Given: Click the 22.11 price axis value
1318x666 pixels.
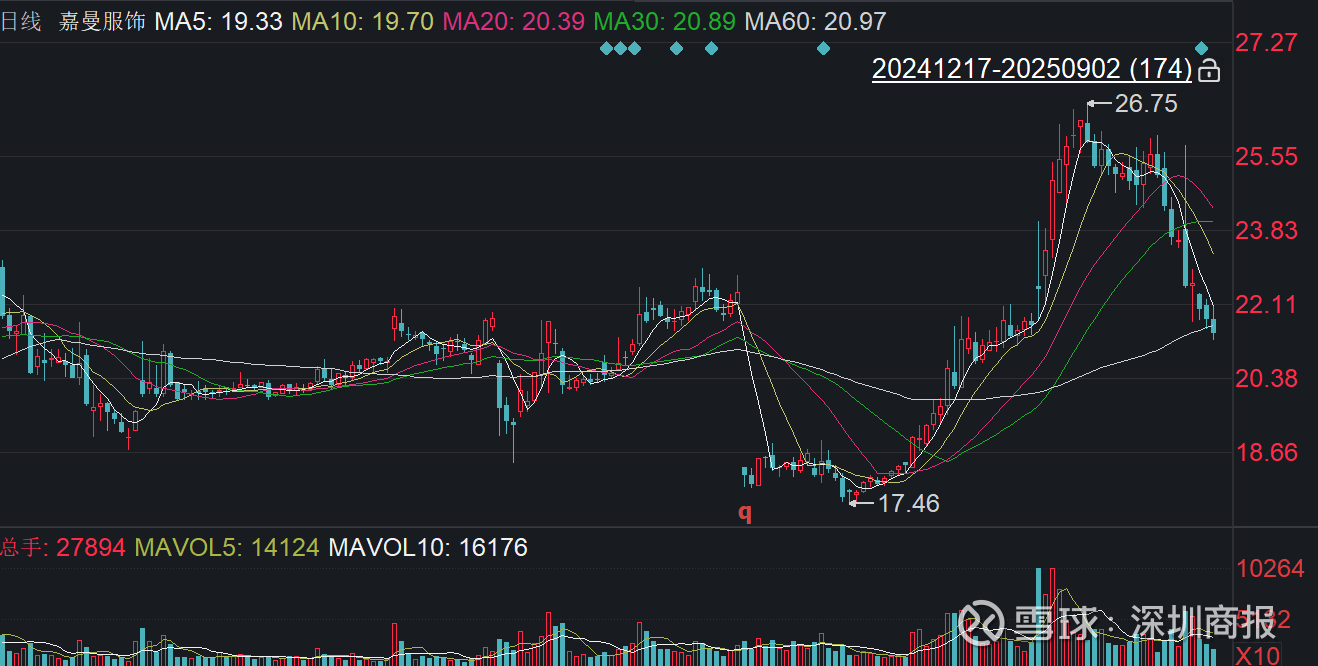Looking at the screenshot, I should (x=1266, y=304).
